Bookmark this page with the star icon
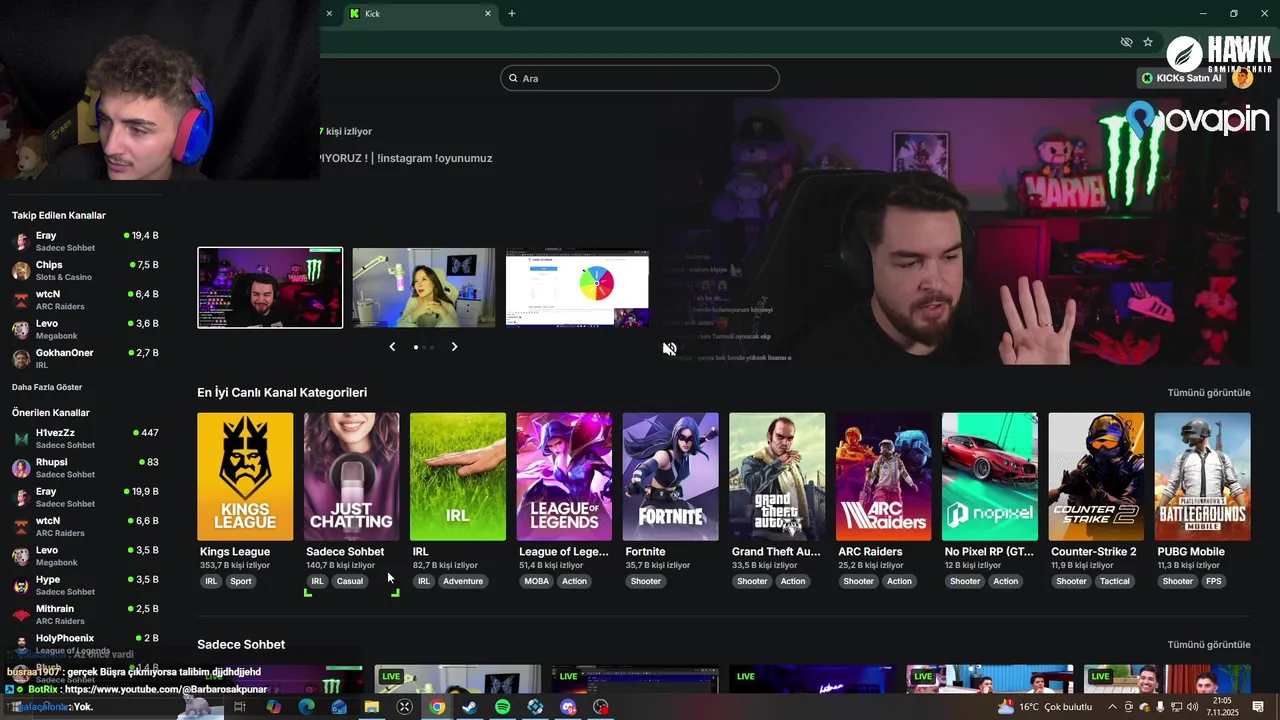The image size is (1280, 720). (1148, 42)
